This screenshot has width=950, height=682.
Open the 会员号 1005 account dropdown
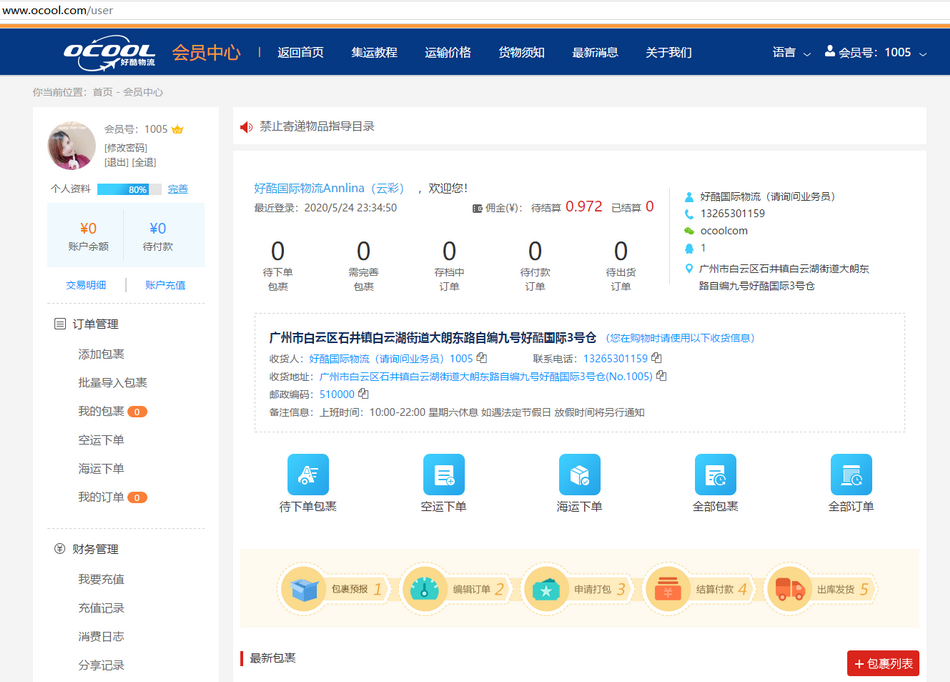(x=876, y=53)
